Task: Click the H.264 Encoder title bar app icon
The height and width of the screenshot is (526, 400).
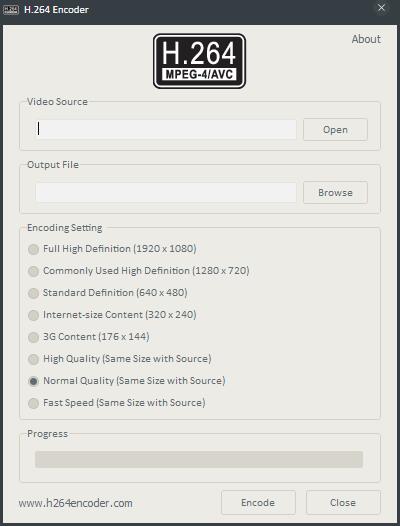Action: pos(11,9)
